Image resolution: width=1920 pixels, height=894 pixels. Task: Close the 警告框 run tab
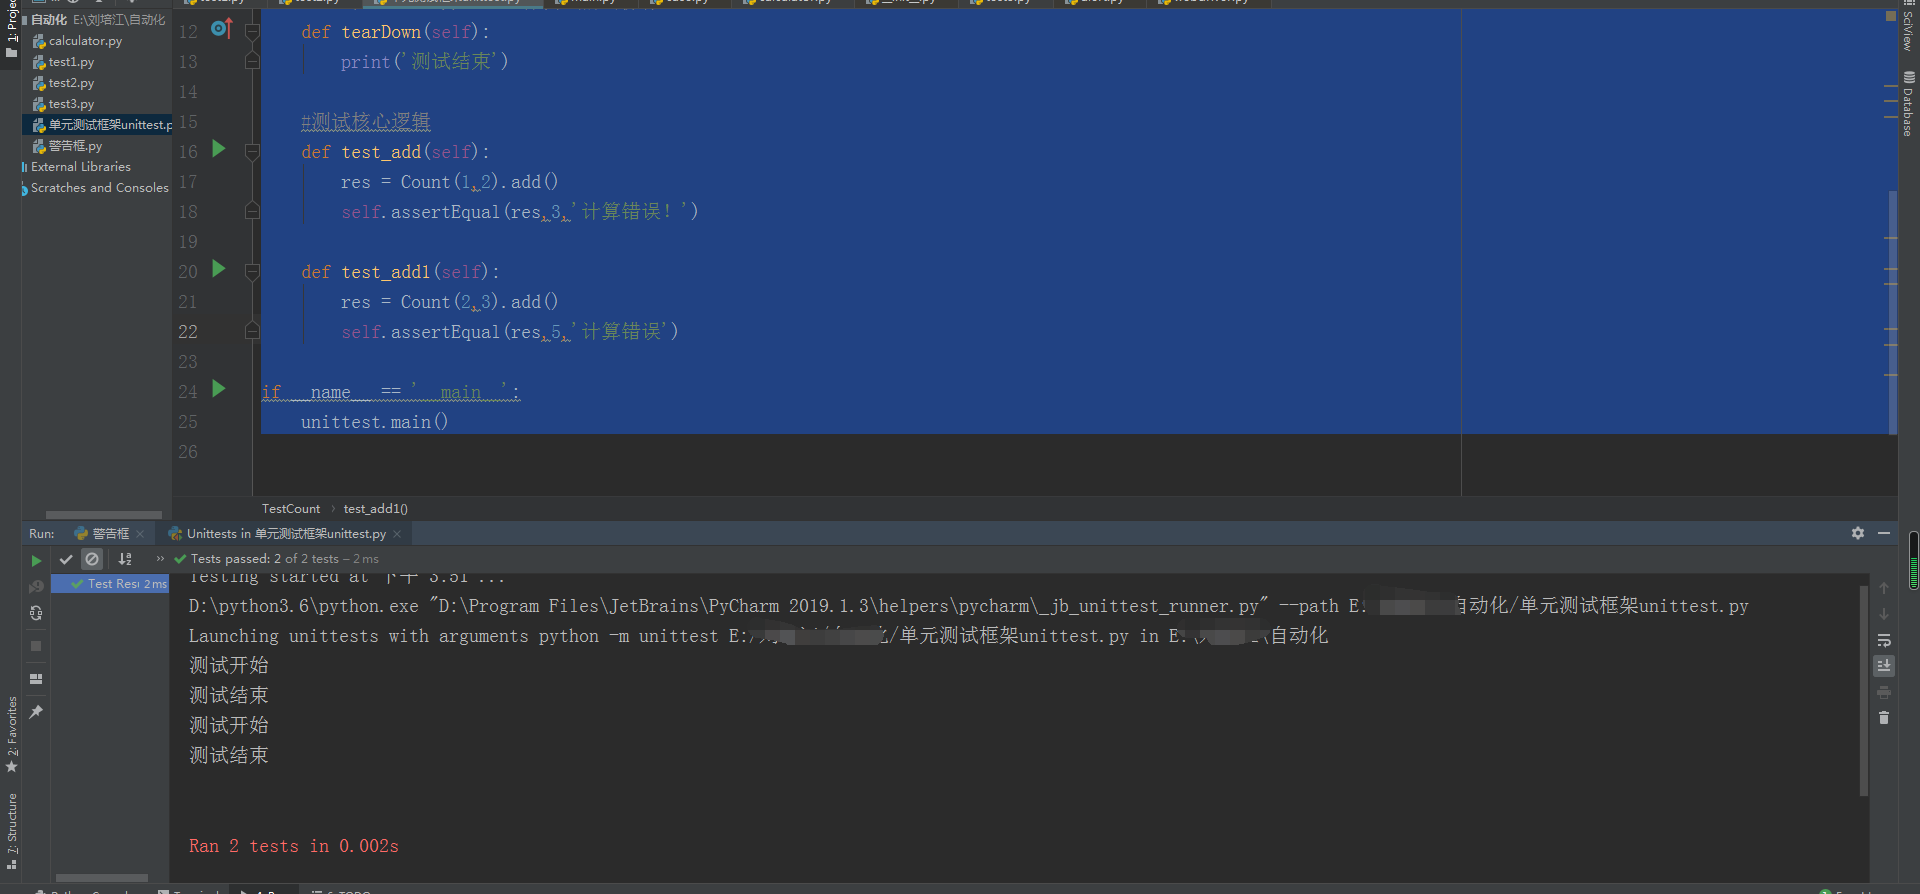click(x=140, y=534)
